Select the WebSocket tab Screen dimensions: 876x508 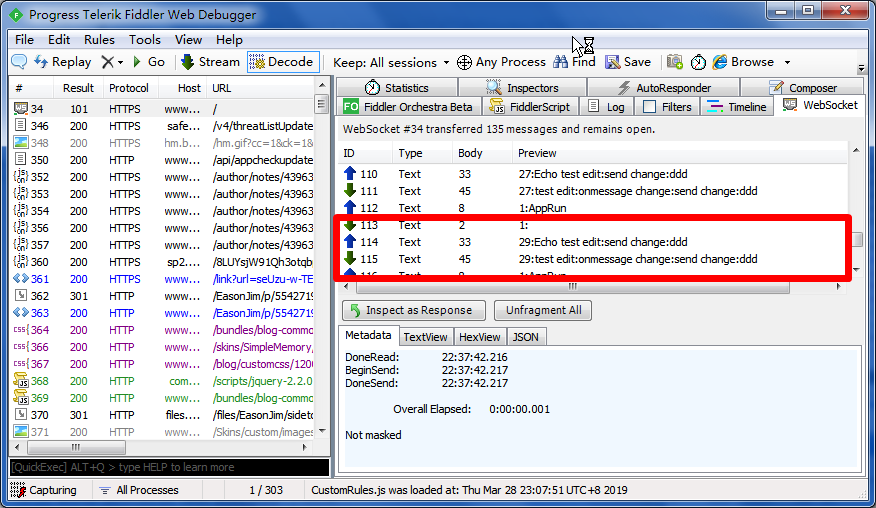(820, 105)
